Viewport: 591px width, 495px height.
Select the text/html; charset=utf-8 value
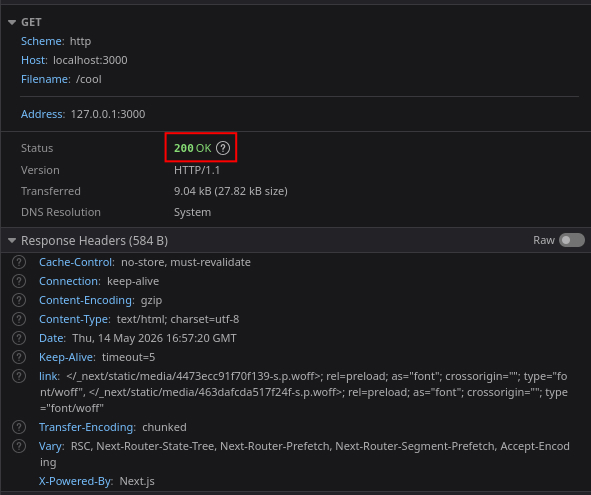click(178, 319)
